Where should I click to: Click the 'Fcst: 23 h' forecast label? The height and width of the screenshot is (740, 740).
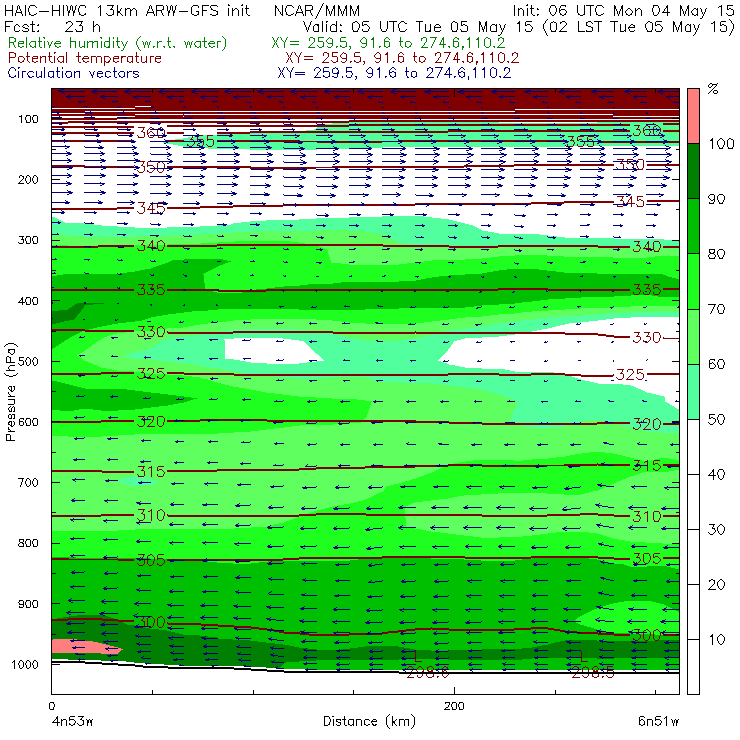pos(52,26)
